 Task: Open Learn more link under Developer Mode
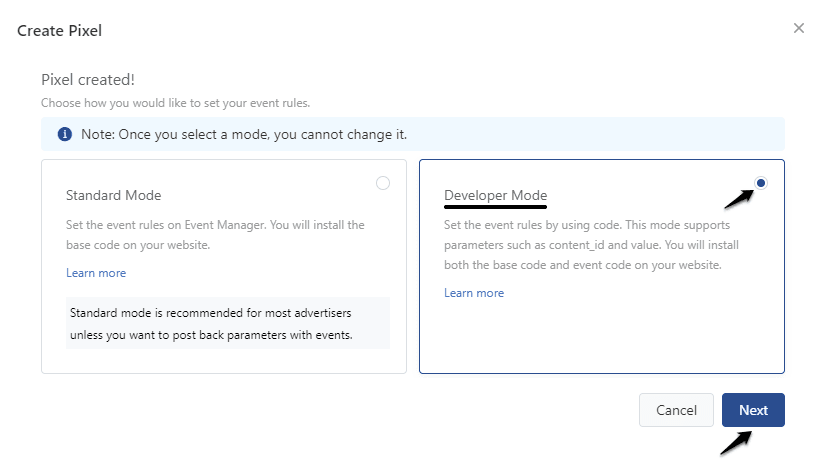474,293
